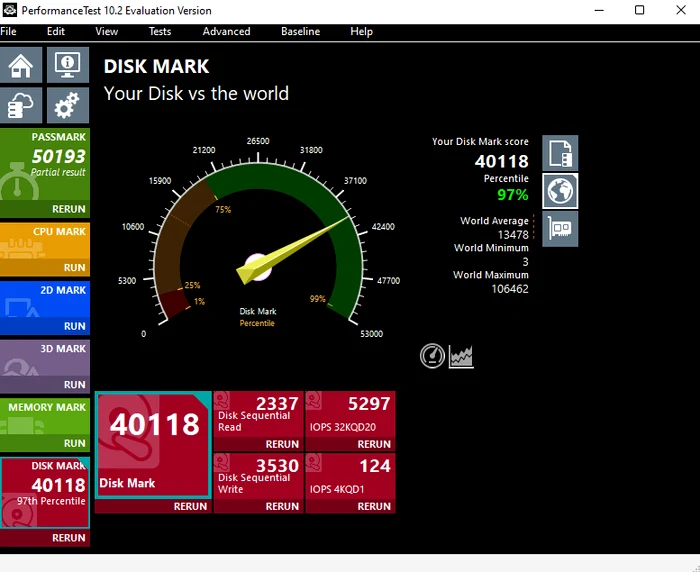This screenshot has height=572, width=700.
Task: Select the hardware card comparison icon
Action: pos(560,229)
